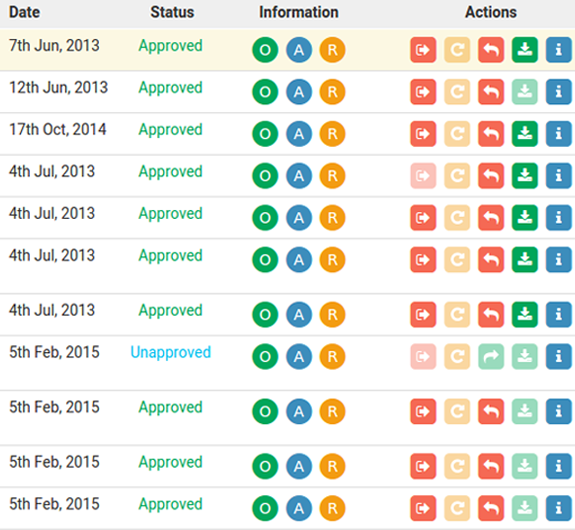Click the orange R badge in the Unapproved row
This screenshot has height=530, width=575.
point(332,357)
